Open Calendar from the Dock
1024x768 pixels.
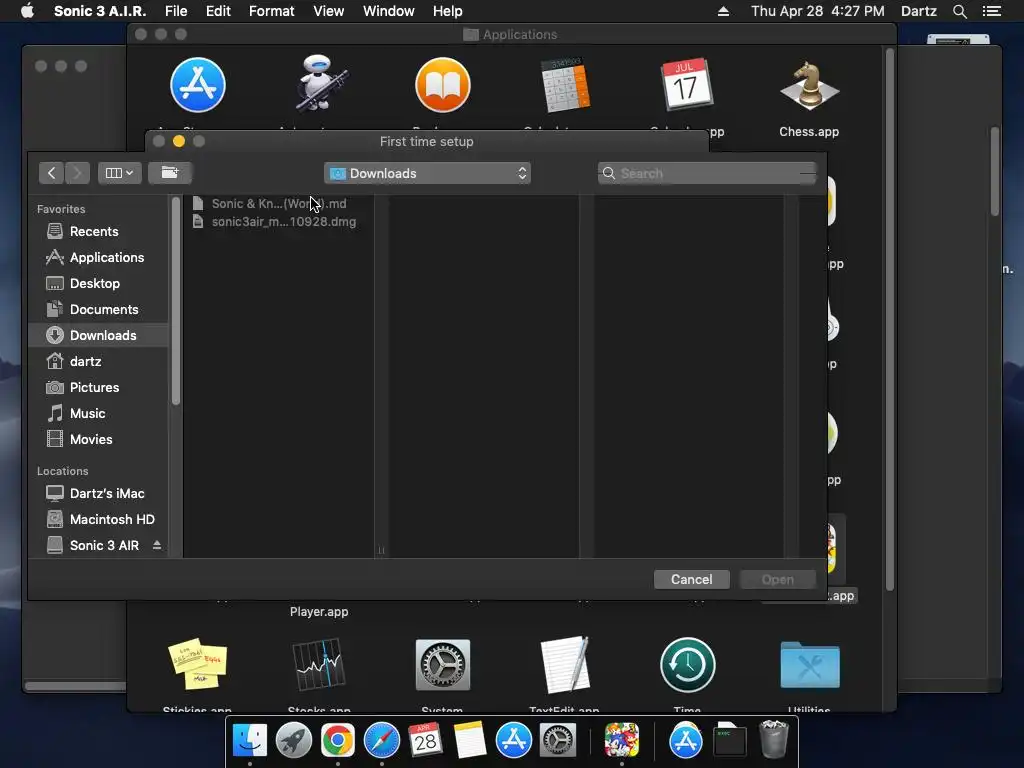[x=425, y=741]
